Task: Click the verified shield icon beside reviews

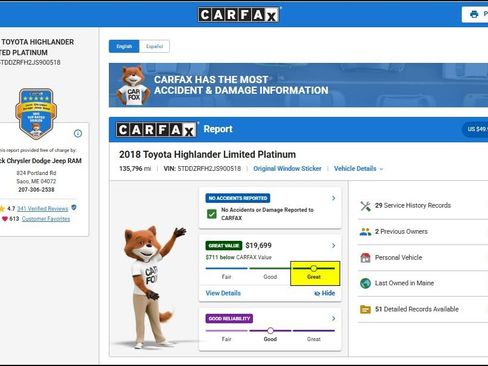Action: point(74,208)
